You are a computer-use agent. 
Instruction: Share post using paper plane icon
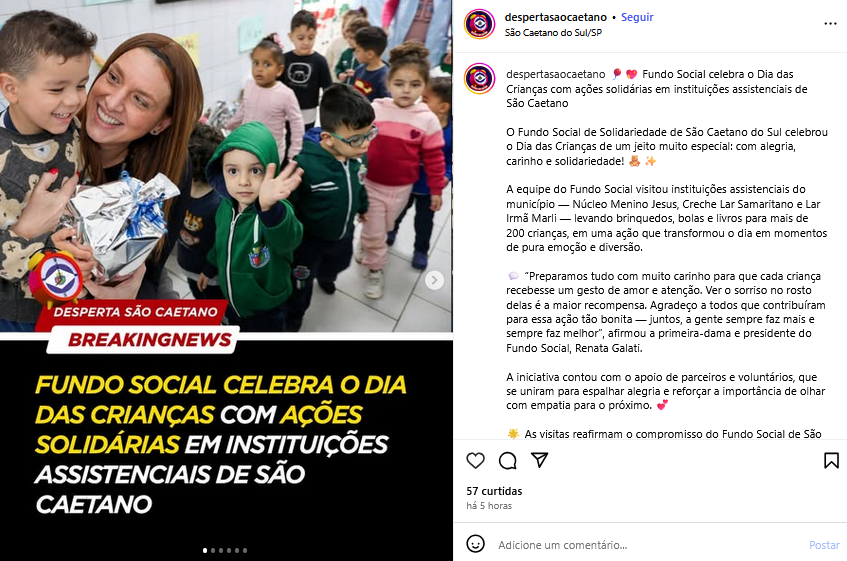point(540,460)
